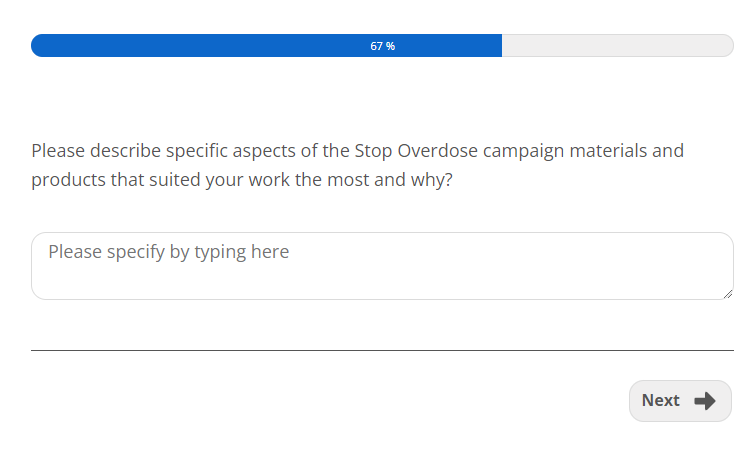Click the right end of the progress bar

tap(727, 46)
